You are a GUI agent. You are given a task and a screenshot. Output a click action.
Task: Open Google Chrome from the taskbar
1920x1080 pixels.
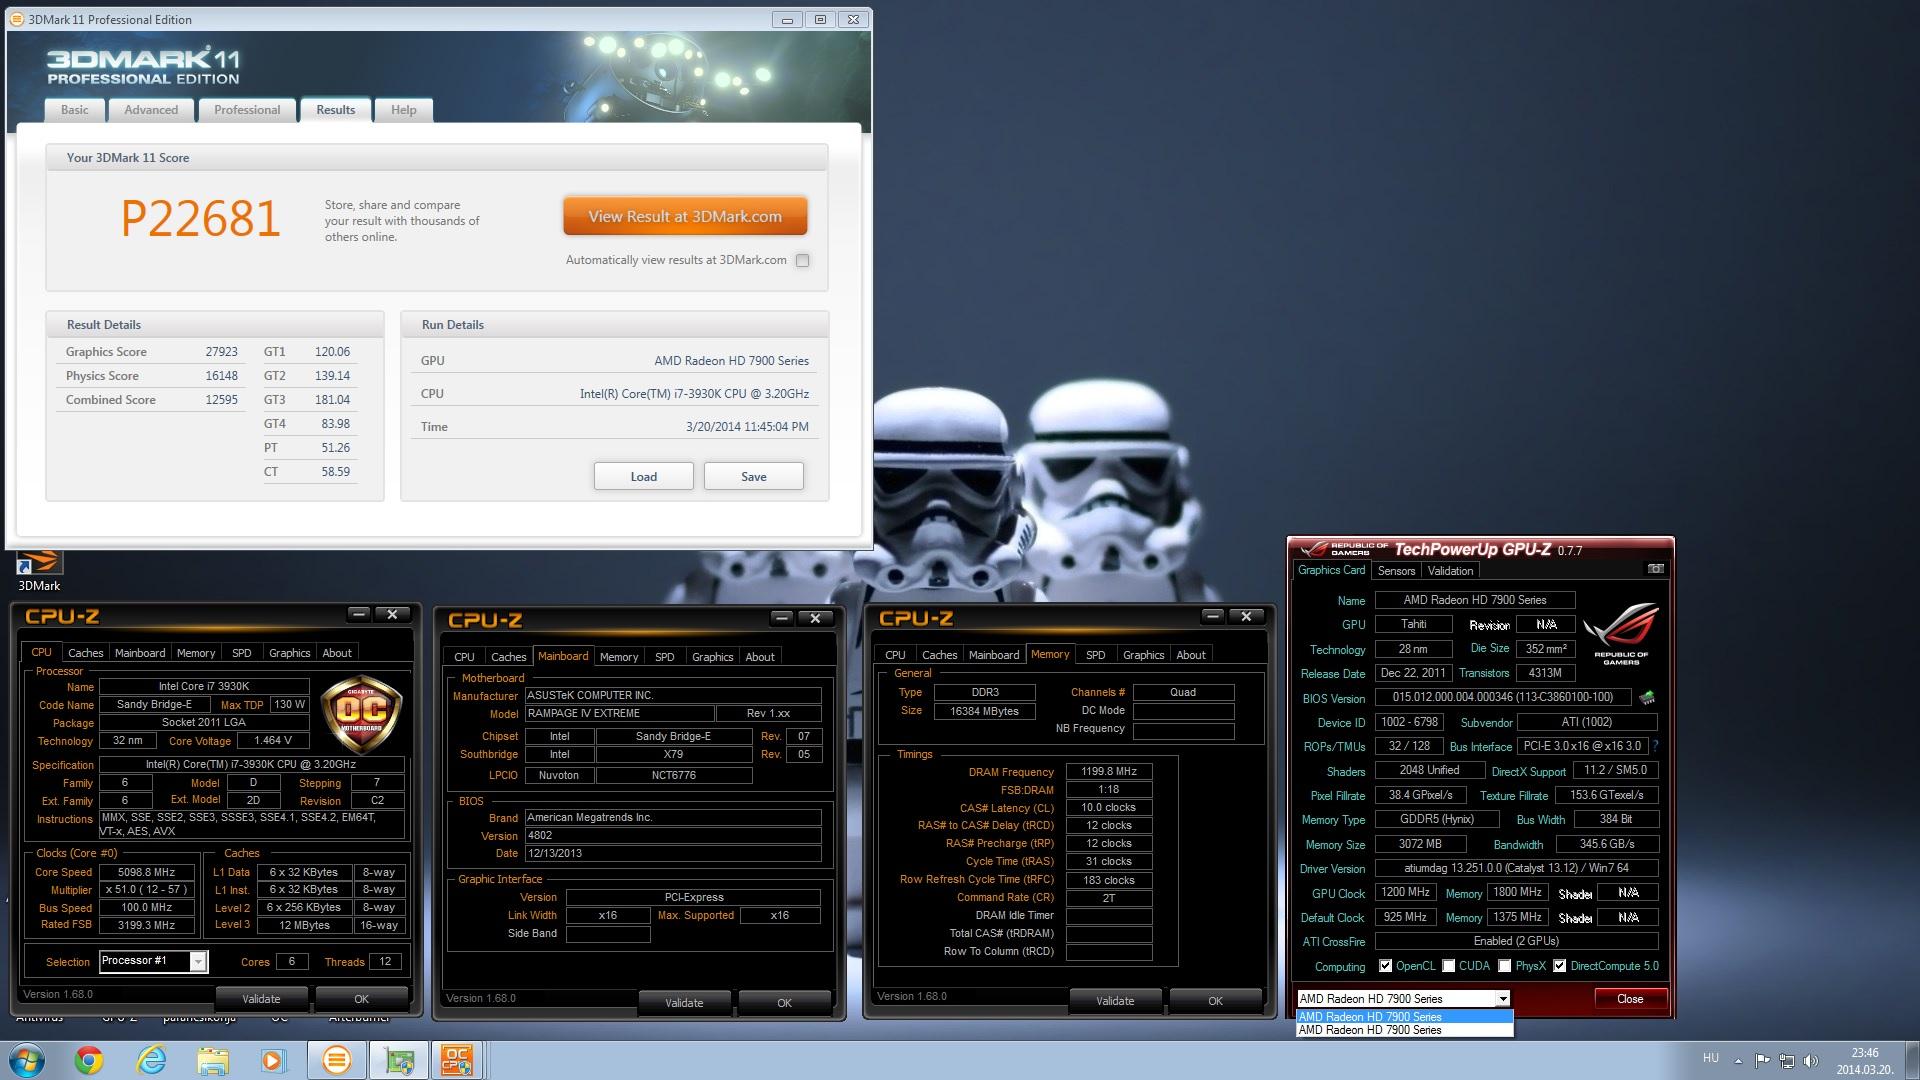pyautogui.click(x=89, y=1060)
